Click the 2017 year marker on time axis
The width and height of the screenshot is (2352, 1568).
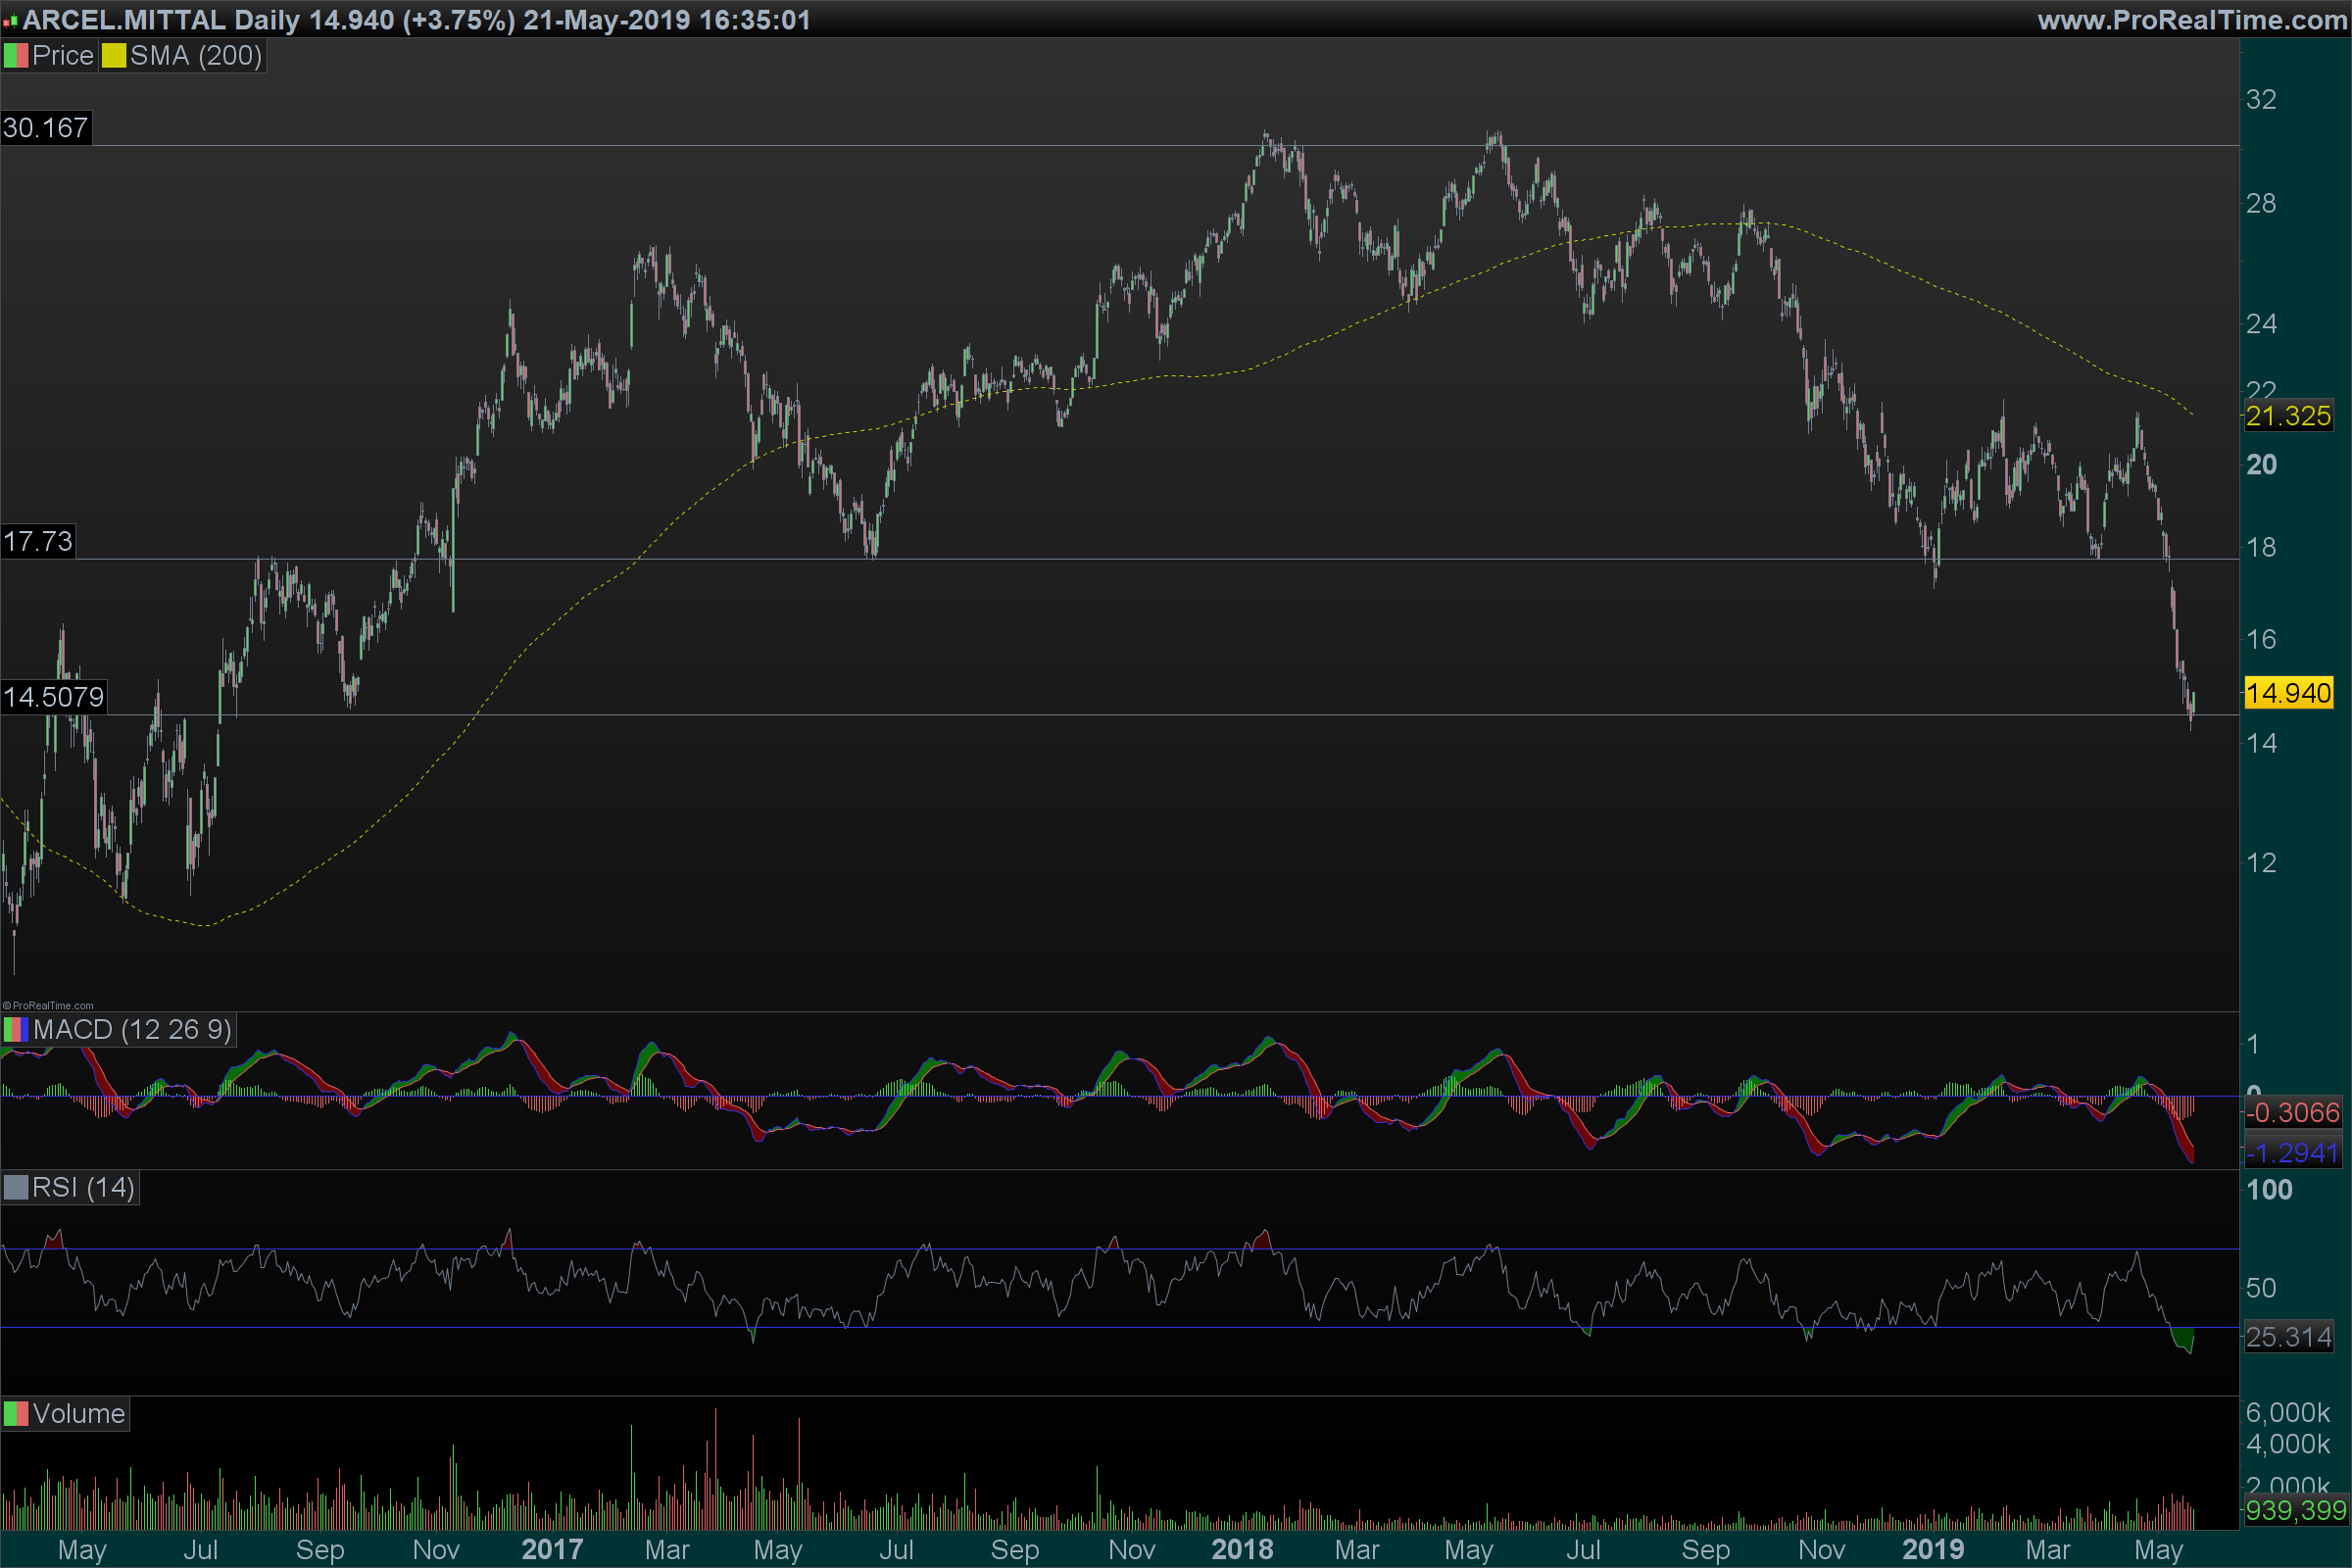(x=552, y=1549)
